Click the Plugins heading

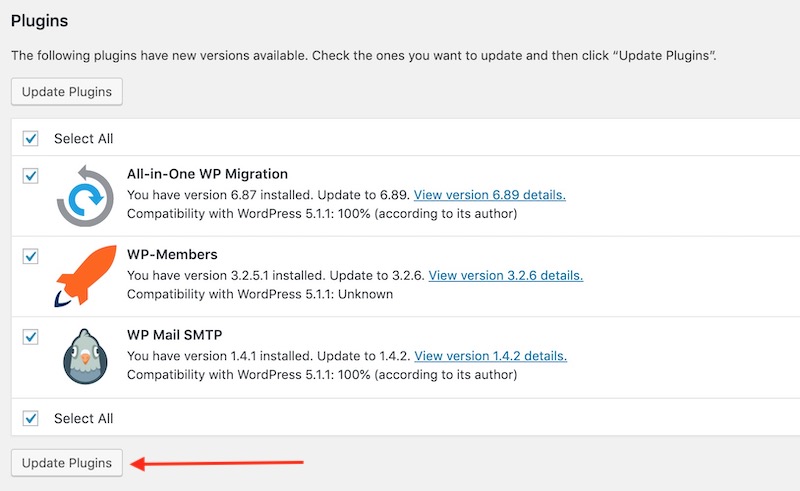(39, 21)
